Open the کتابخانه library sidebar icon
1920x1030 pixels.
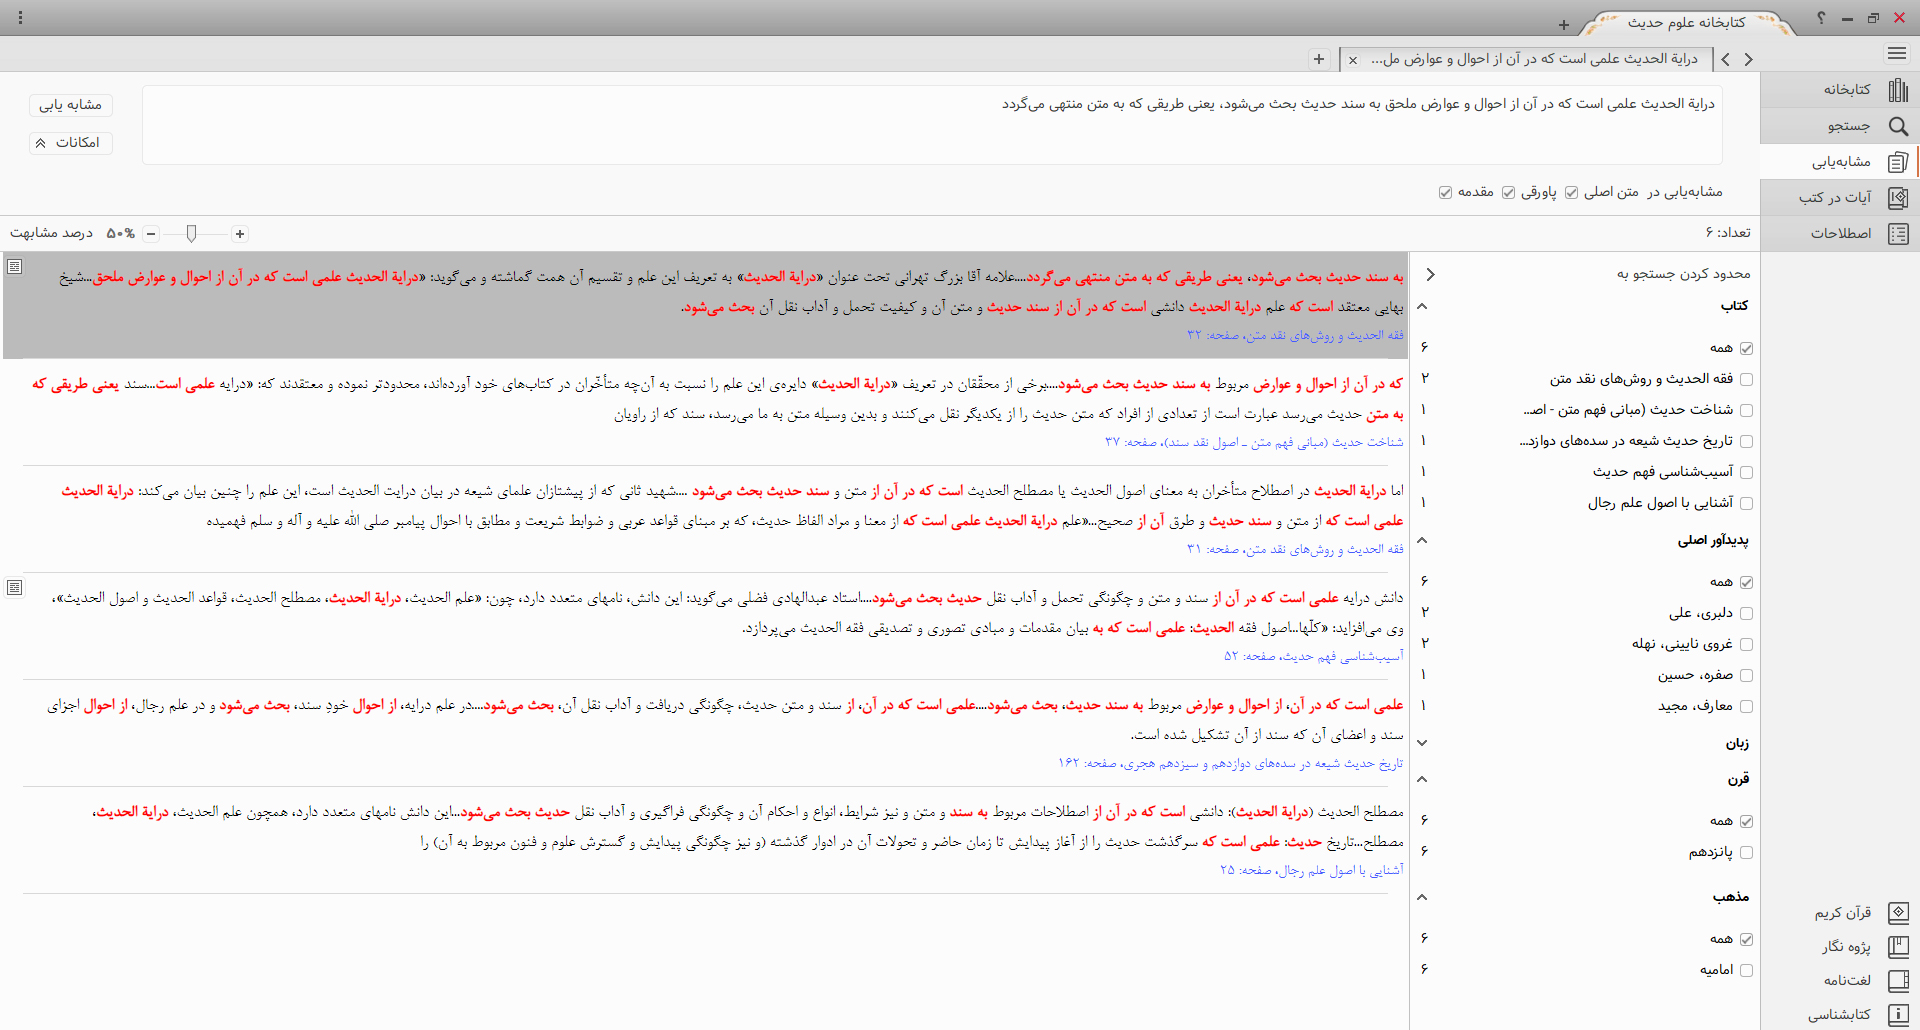[x=1898, y=90]
